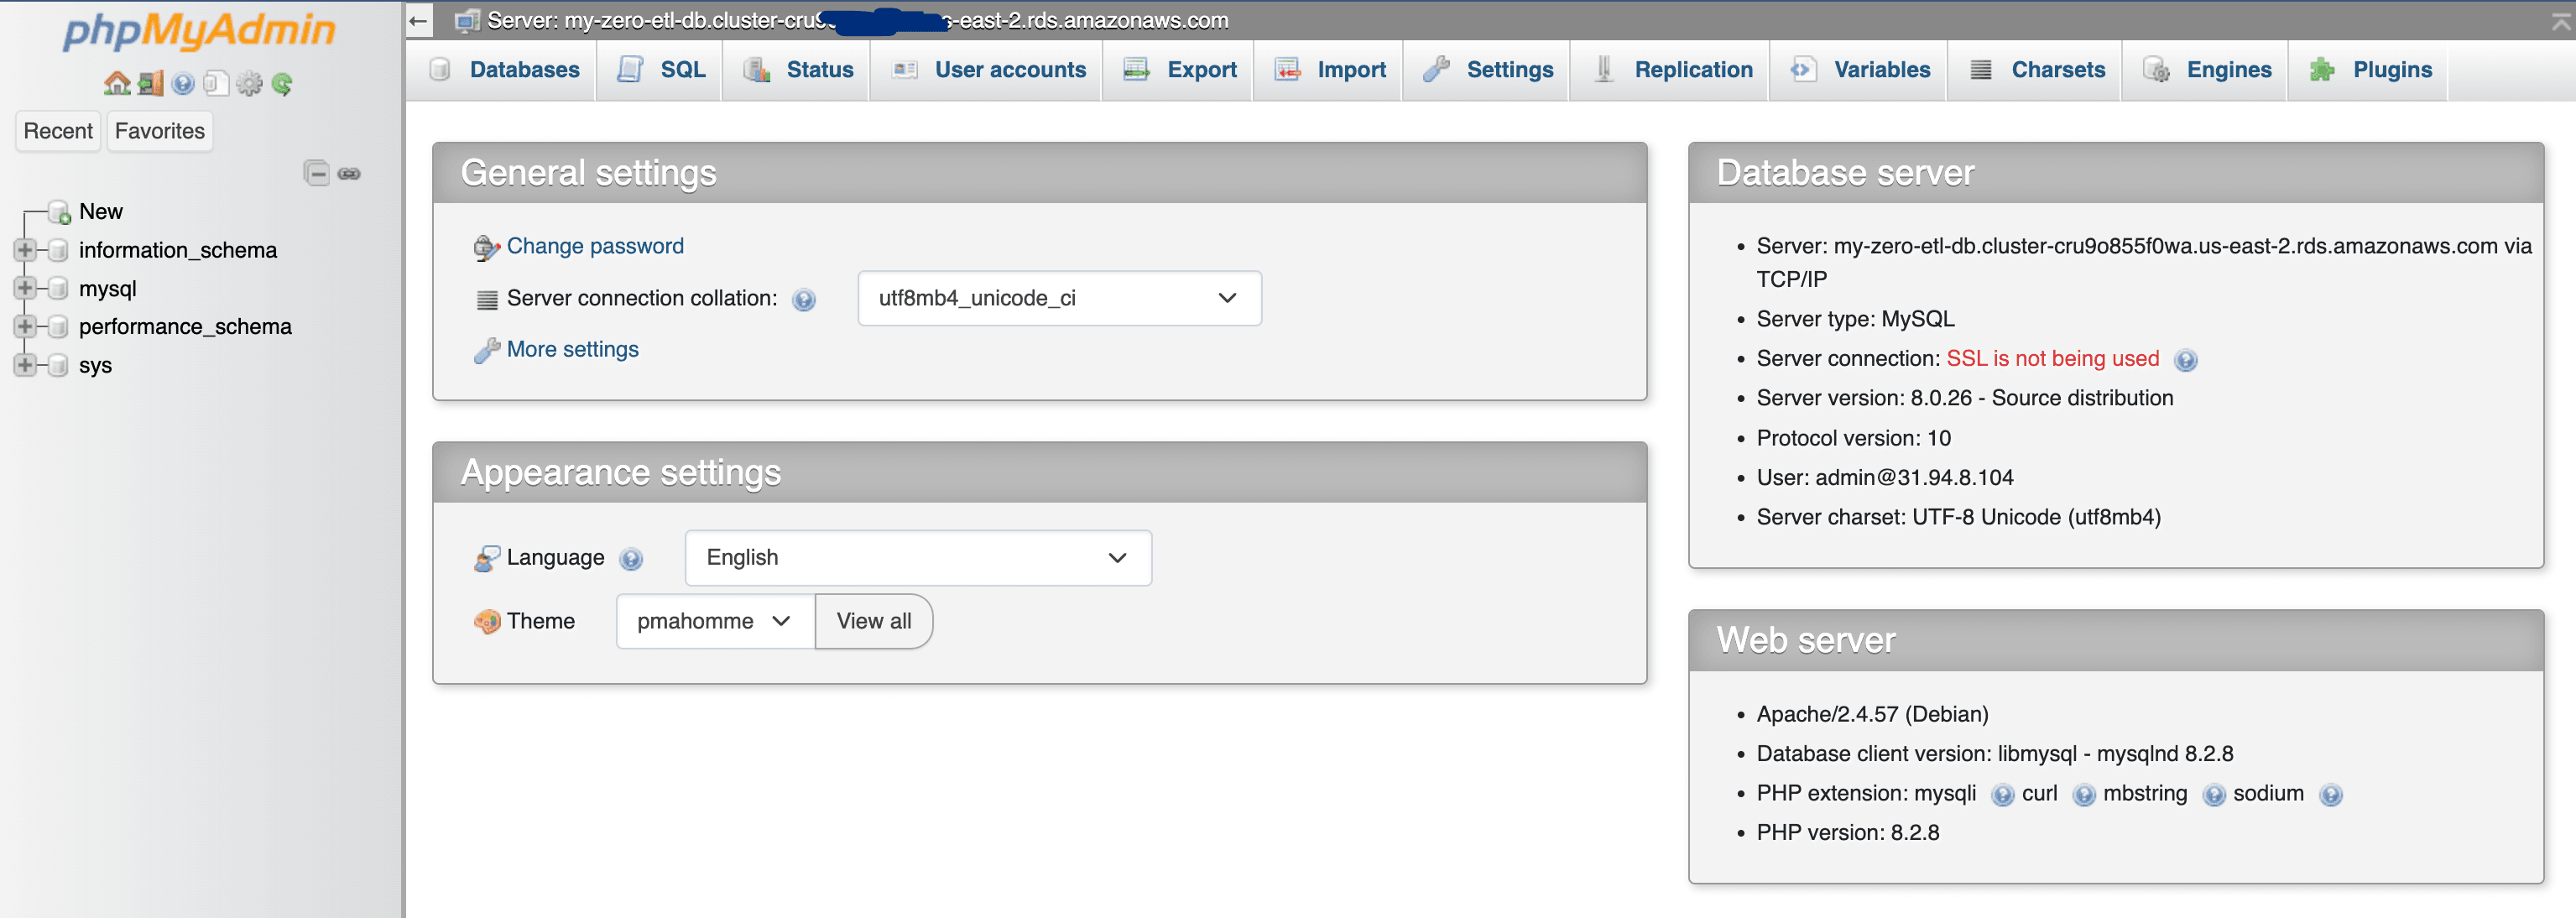The width and height of the screenshot is (2576, 918).
Task: Click the server name link in breadcrumb
Action: 858,21
